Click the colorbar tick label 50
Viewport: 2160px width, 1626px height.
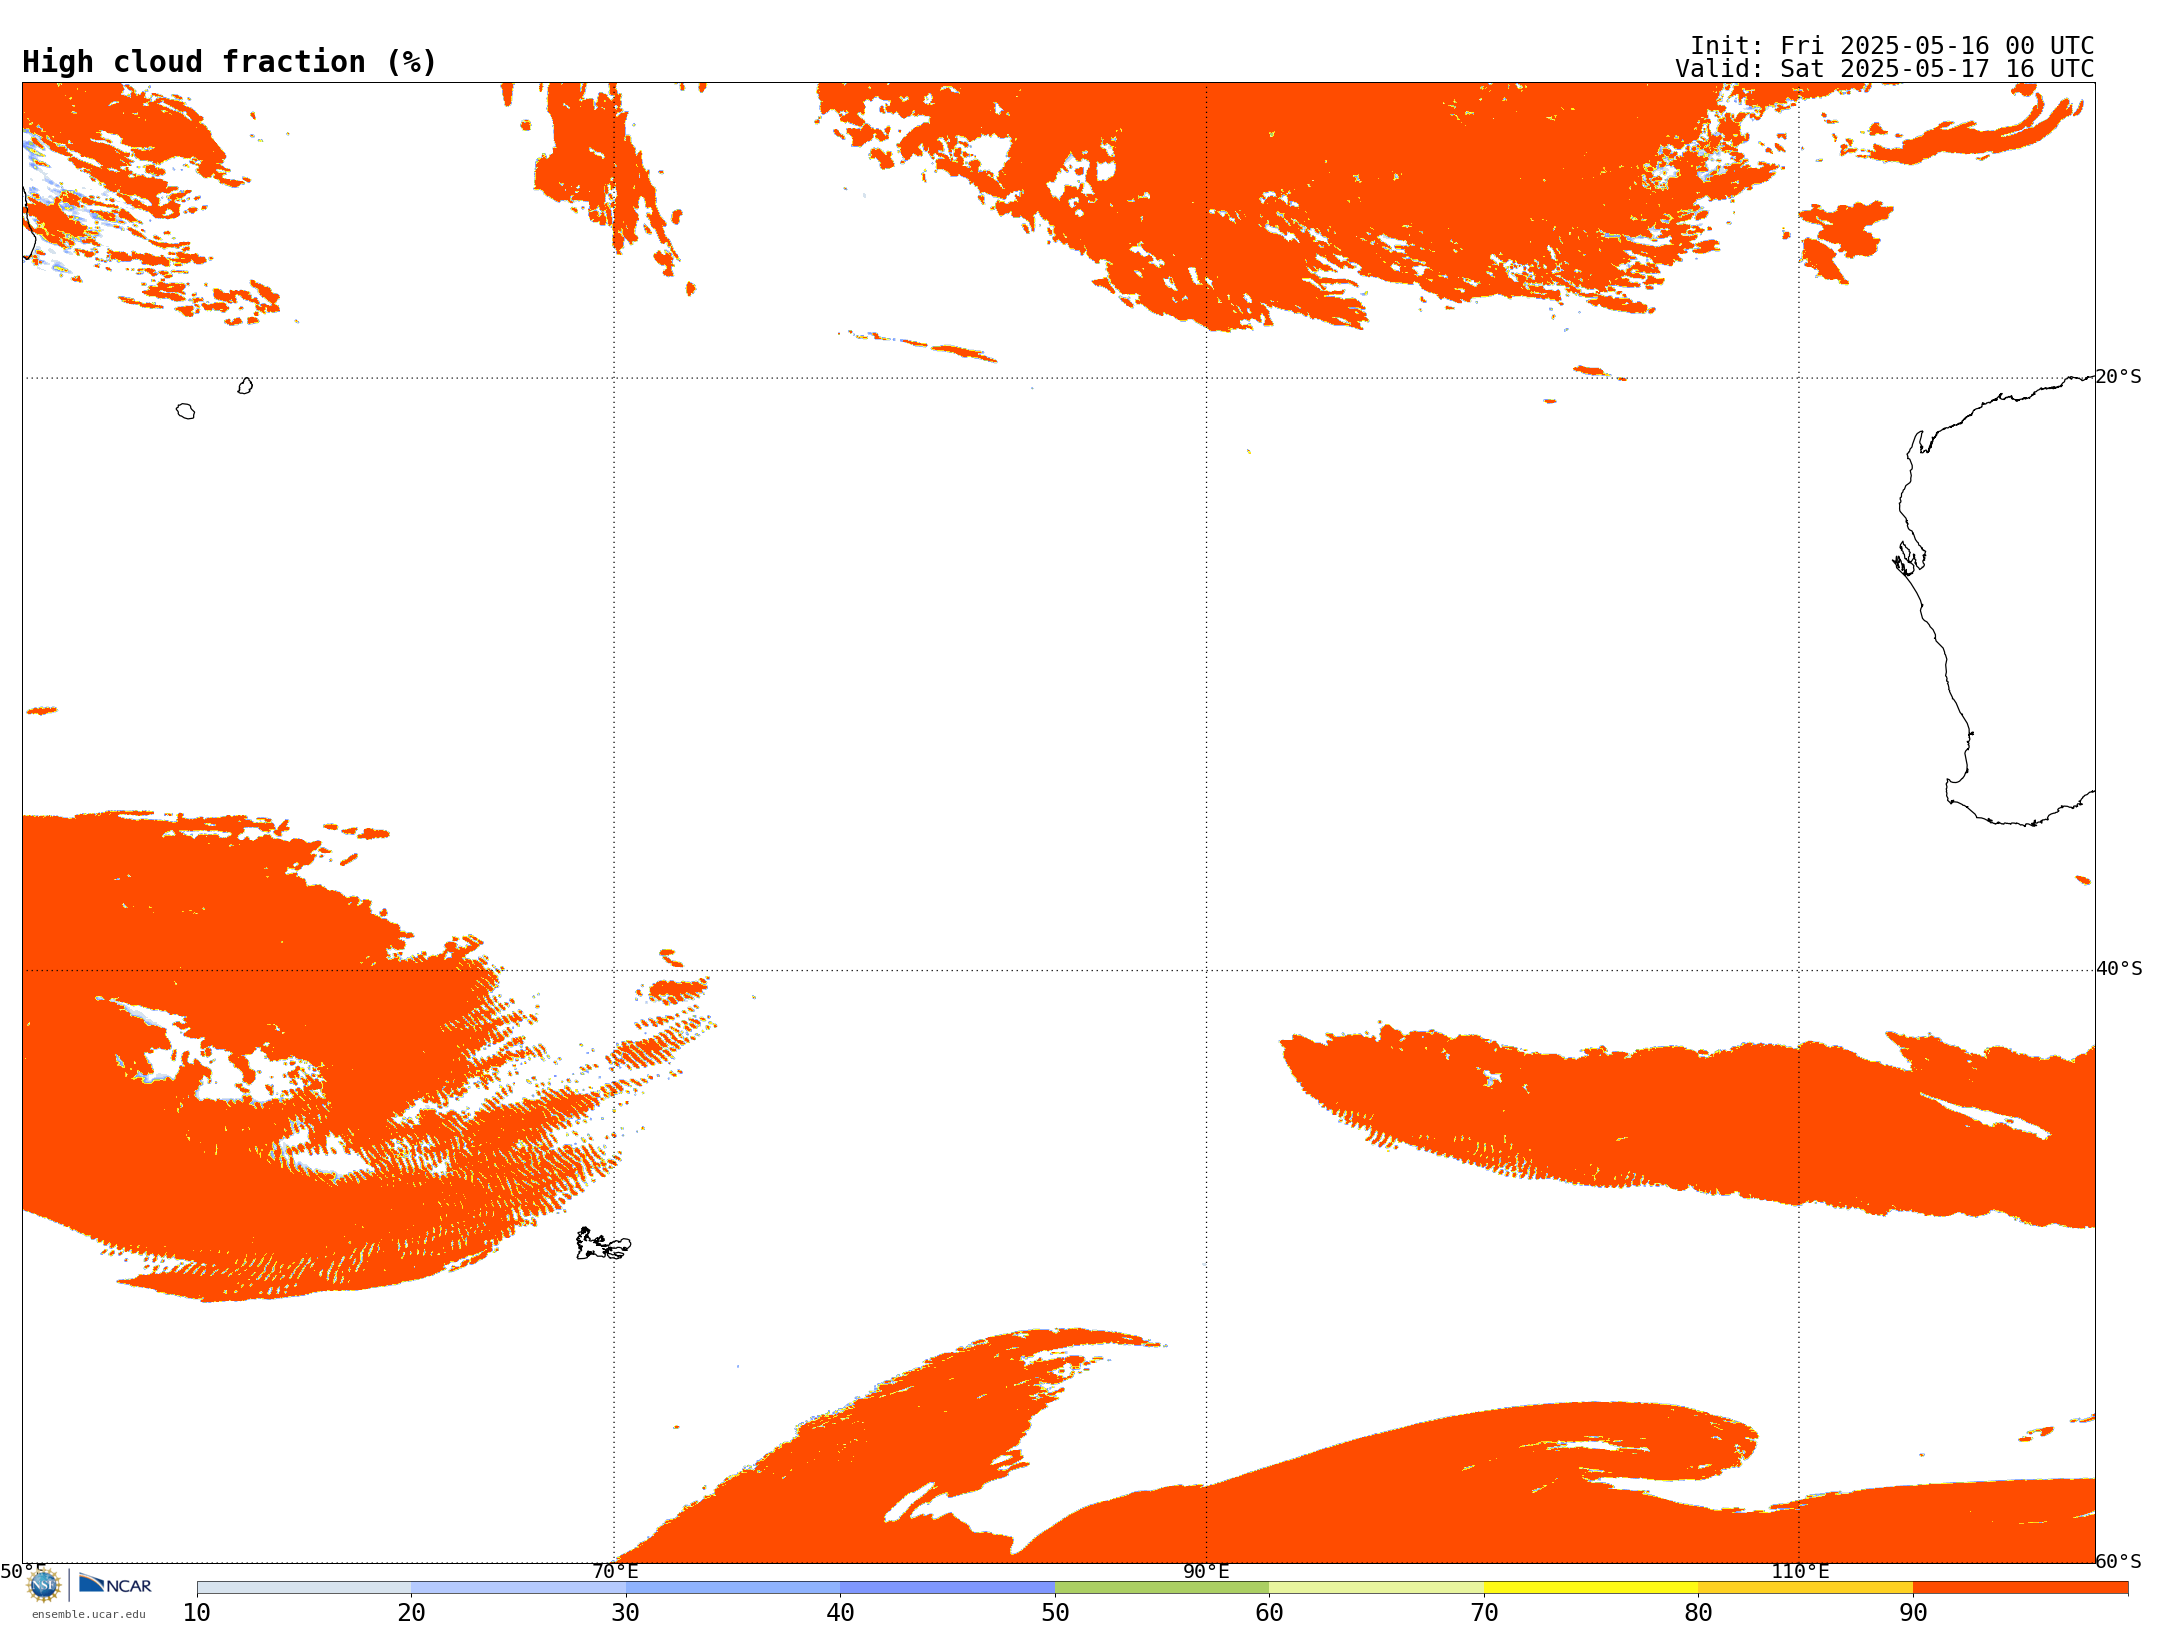pos(1055,1613)
